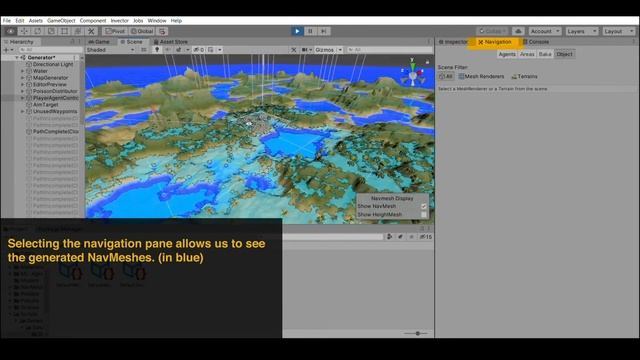Open the Gizmos dropdown
This screenshot has height=360, width=640.
pos(329,50)
